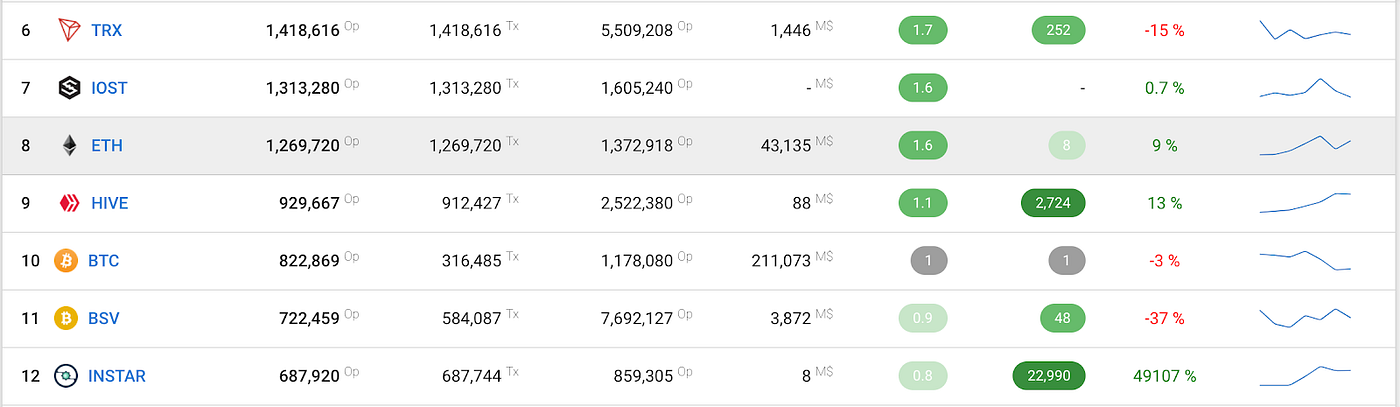Click the TRX coin logo icon
1400x407 pixels.
click(69, 30)
